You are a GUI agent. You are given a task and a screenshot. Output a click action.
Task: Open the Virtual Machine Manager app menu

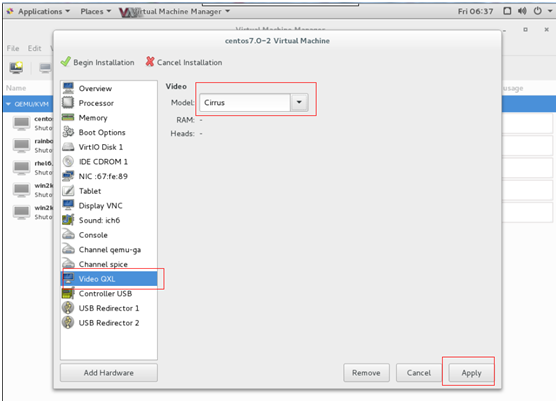tap(176, 12)
